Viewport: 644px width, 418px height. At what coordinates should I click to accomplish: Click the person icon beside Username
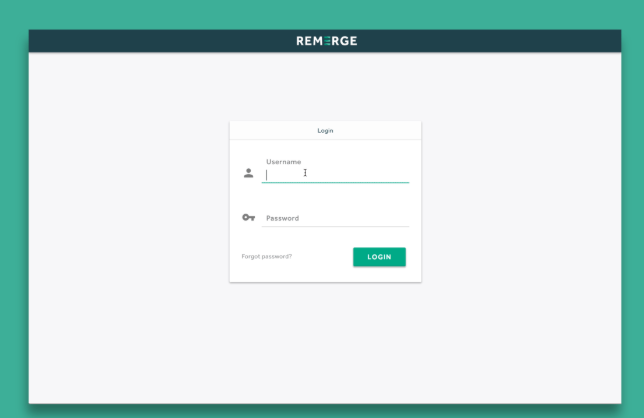(248, 173)
